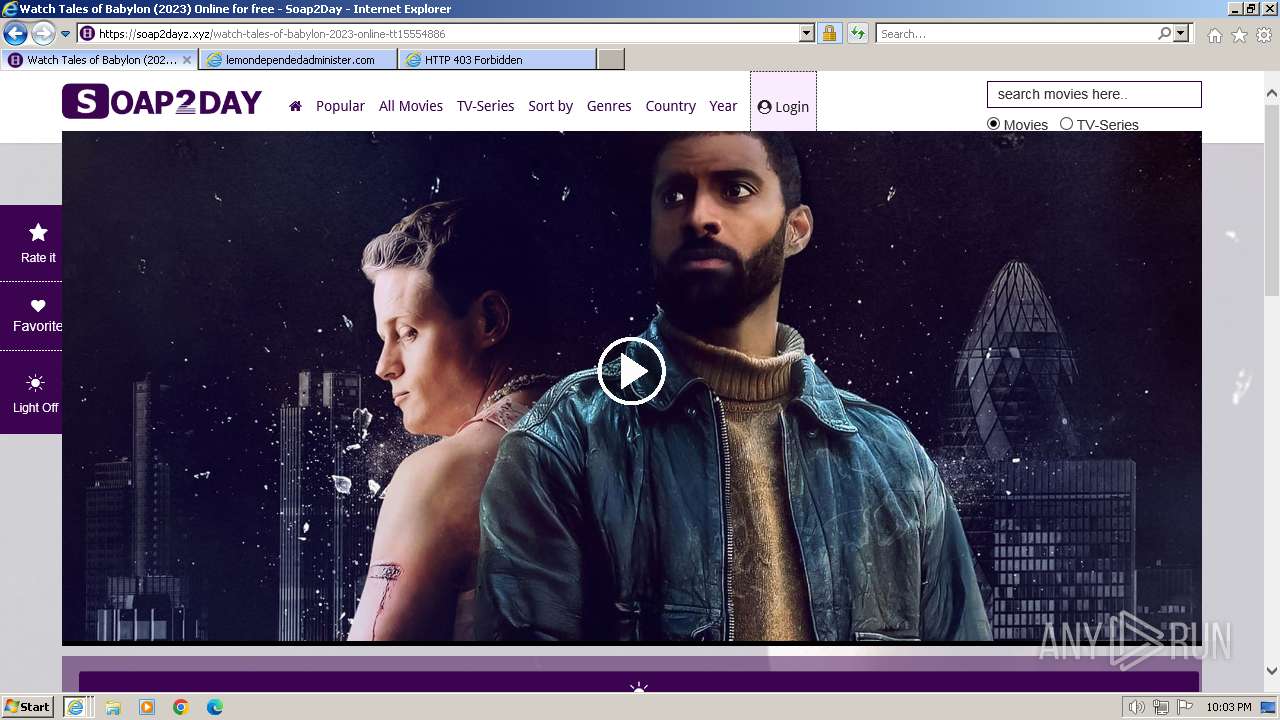Open the Windows Start menu
1280x720 pixels.
(x=27, y=707)
